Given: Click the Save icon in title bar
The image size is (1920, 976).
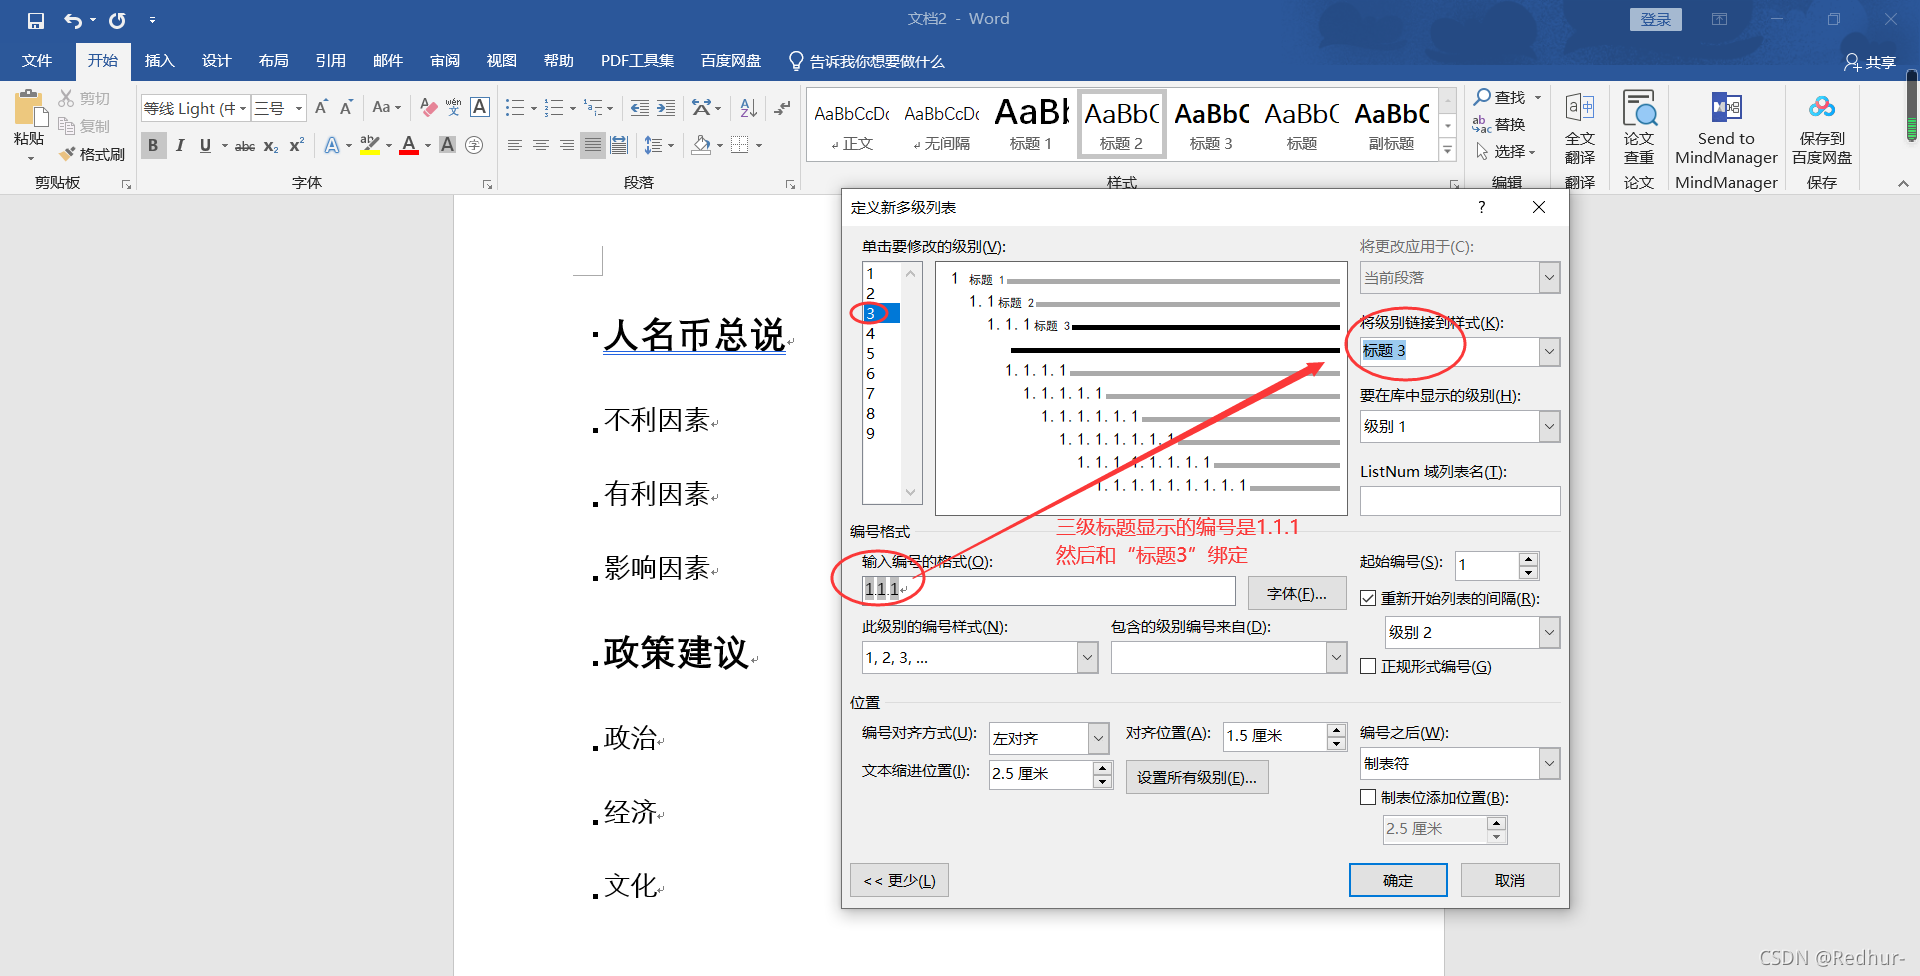Looking at the screenshot, I should point(36,20).
